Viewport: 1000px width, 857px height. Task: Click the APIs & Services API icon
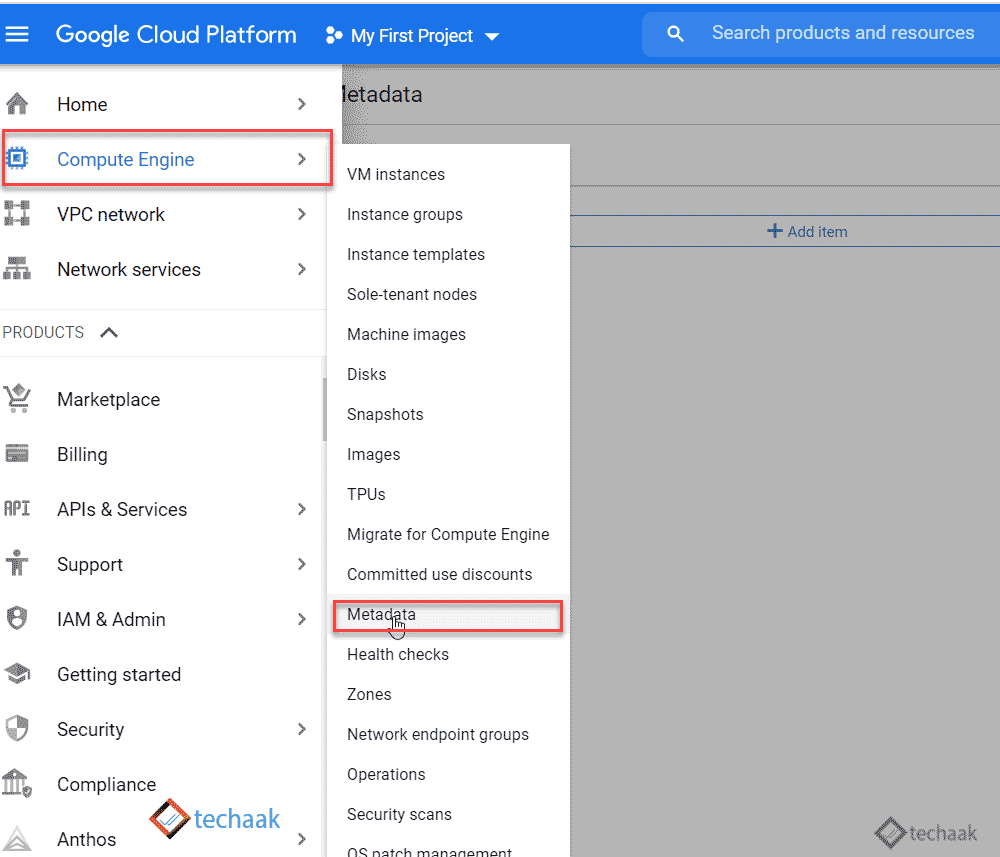(17, 508)
